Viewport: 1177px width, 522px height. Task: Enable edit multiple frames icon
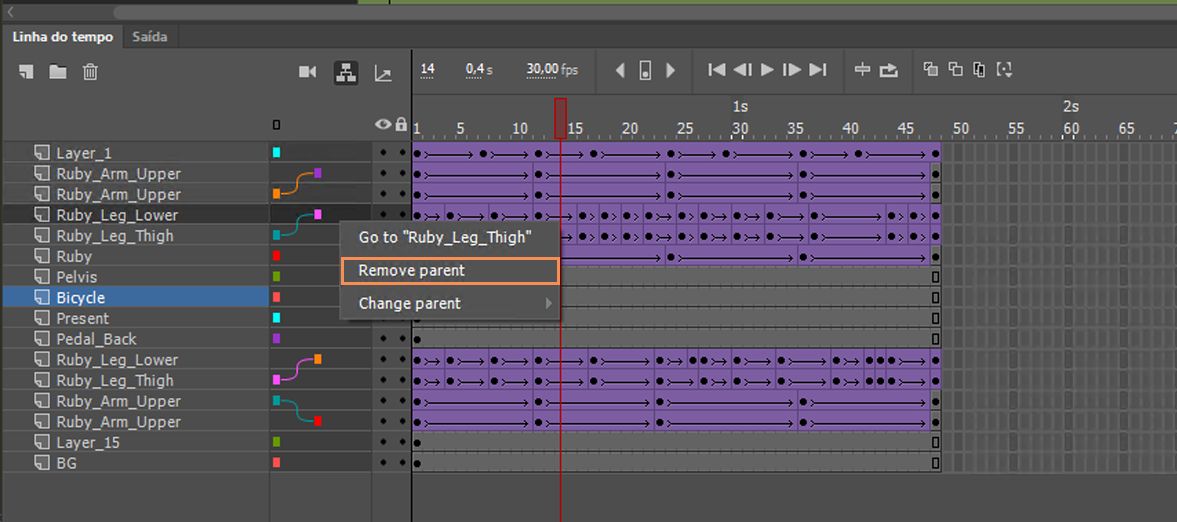point(979,70)
